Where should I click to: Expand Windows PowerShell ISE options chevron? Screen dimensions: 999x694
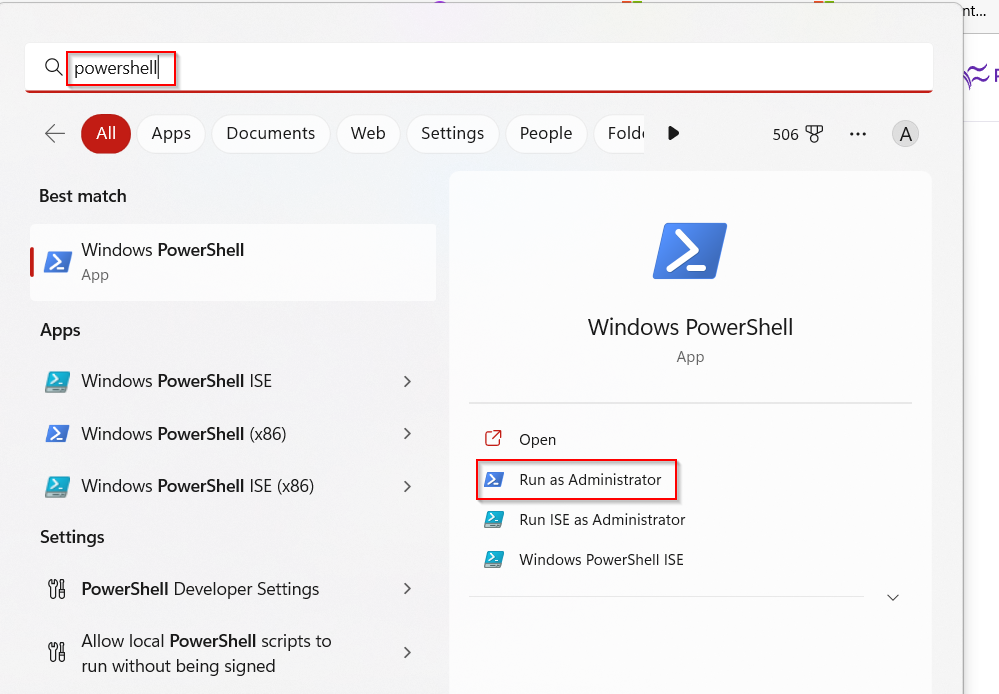407,381
